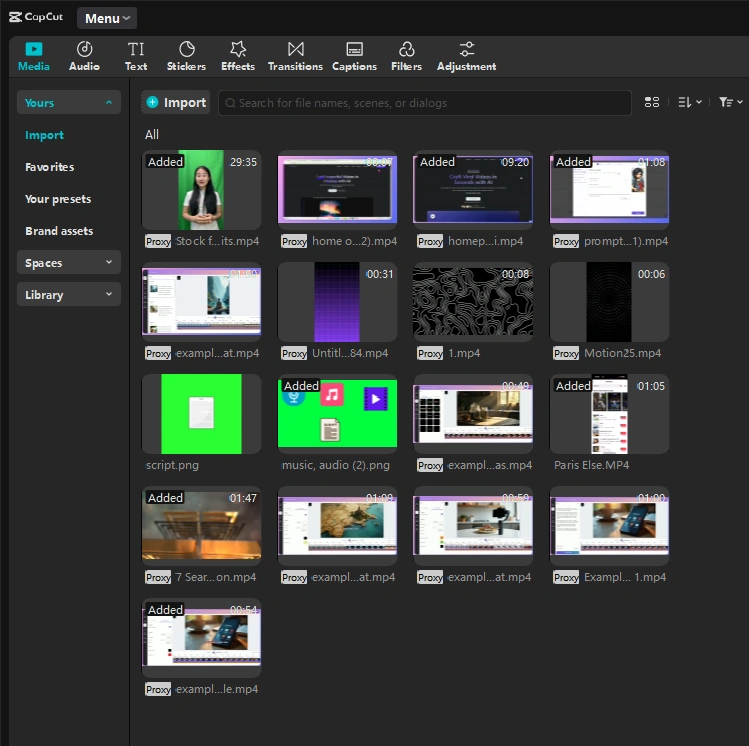The height and width of the screenshot is (746, 749).
Task: Open the Captions tab
Action: pyautogui.click(x=354, y=57)
